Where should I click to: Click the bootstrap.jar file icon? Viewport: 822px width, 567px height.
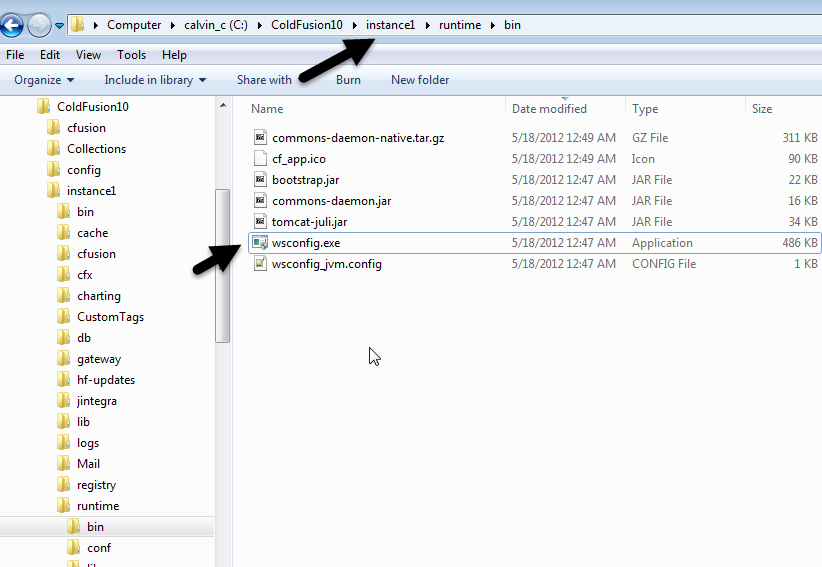[260, 179]
